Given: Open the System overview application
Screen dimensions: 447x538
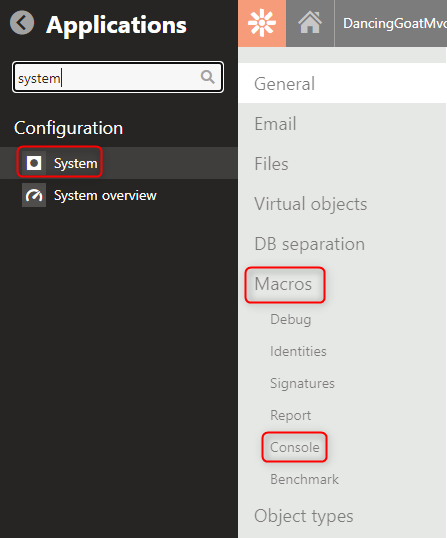Looking at the screenshot, I should [x=105, y=196].
